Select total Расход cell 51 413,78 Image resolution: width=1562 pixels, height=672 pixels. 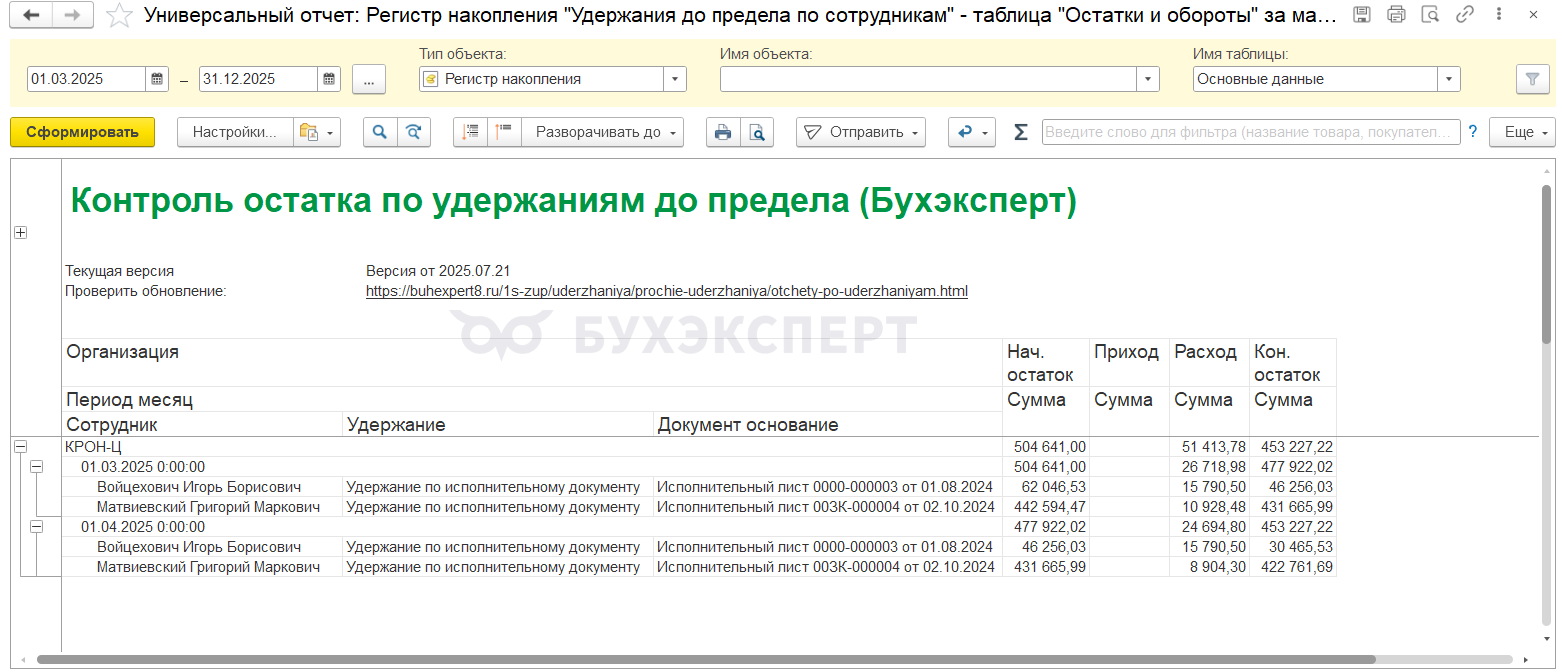coord(1210,447)
